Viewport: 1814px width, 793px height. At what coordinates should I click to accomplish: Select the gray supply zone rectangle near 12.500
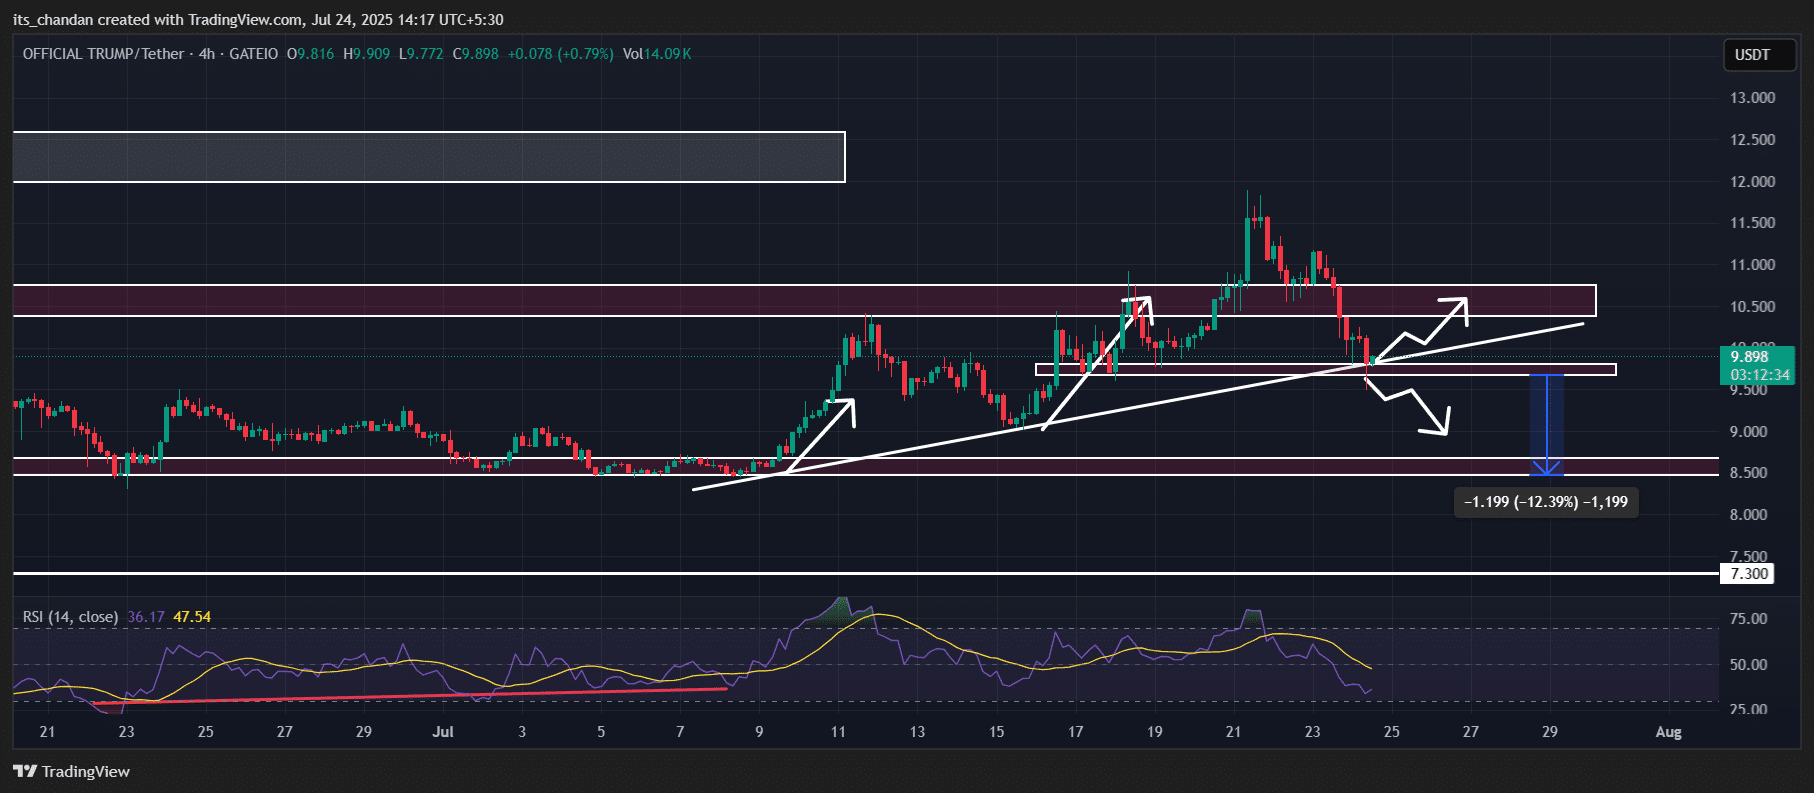click(x=428, y=157)
